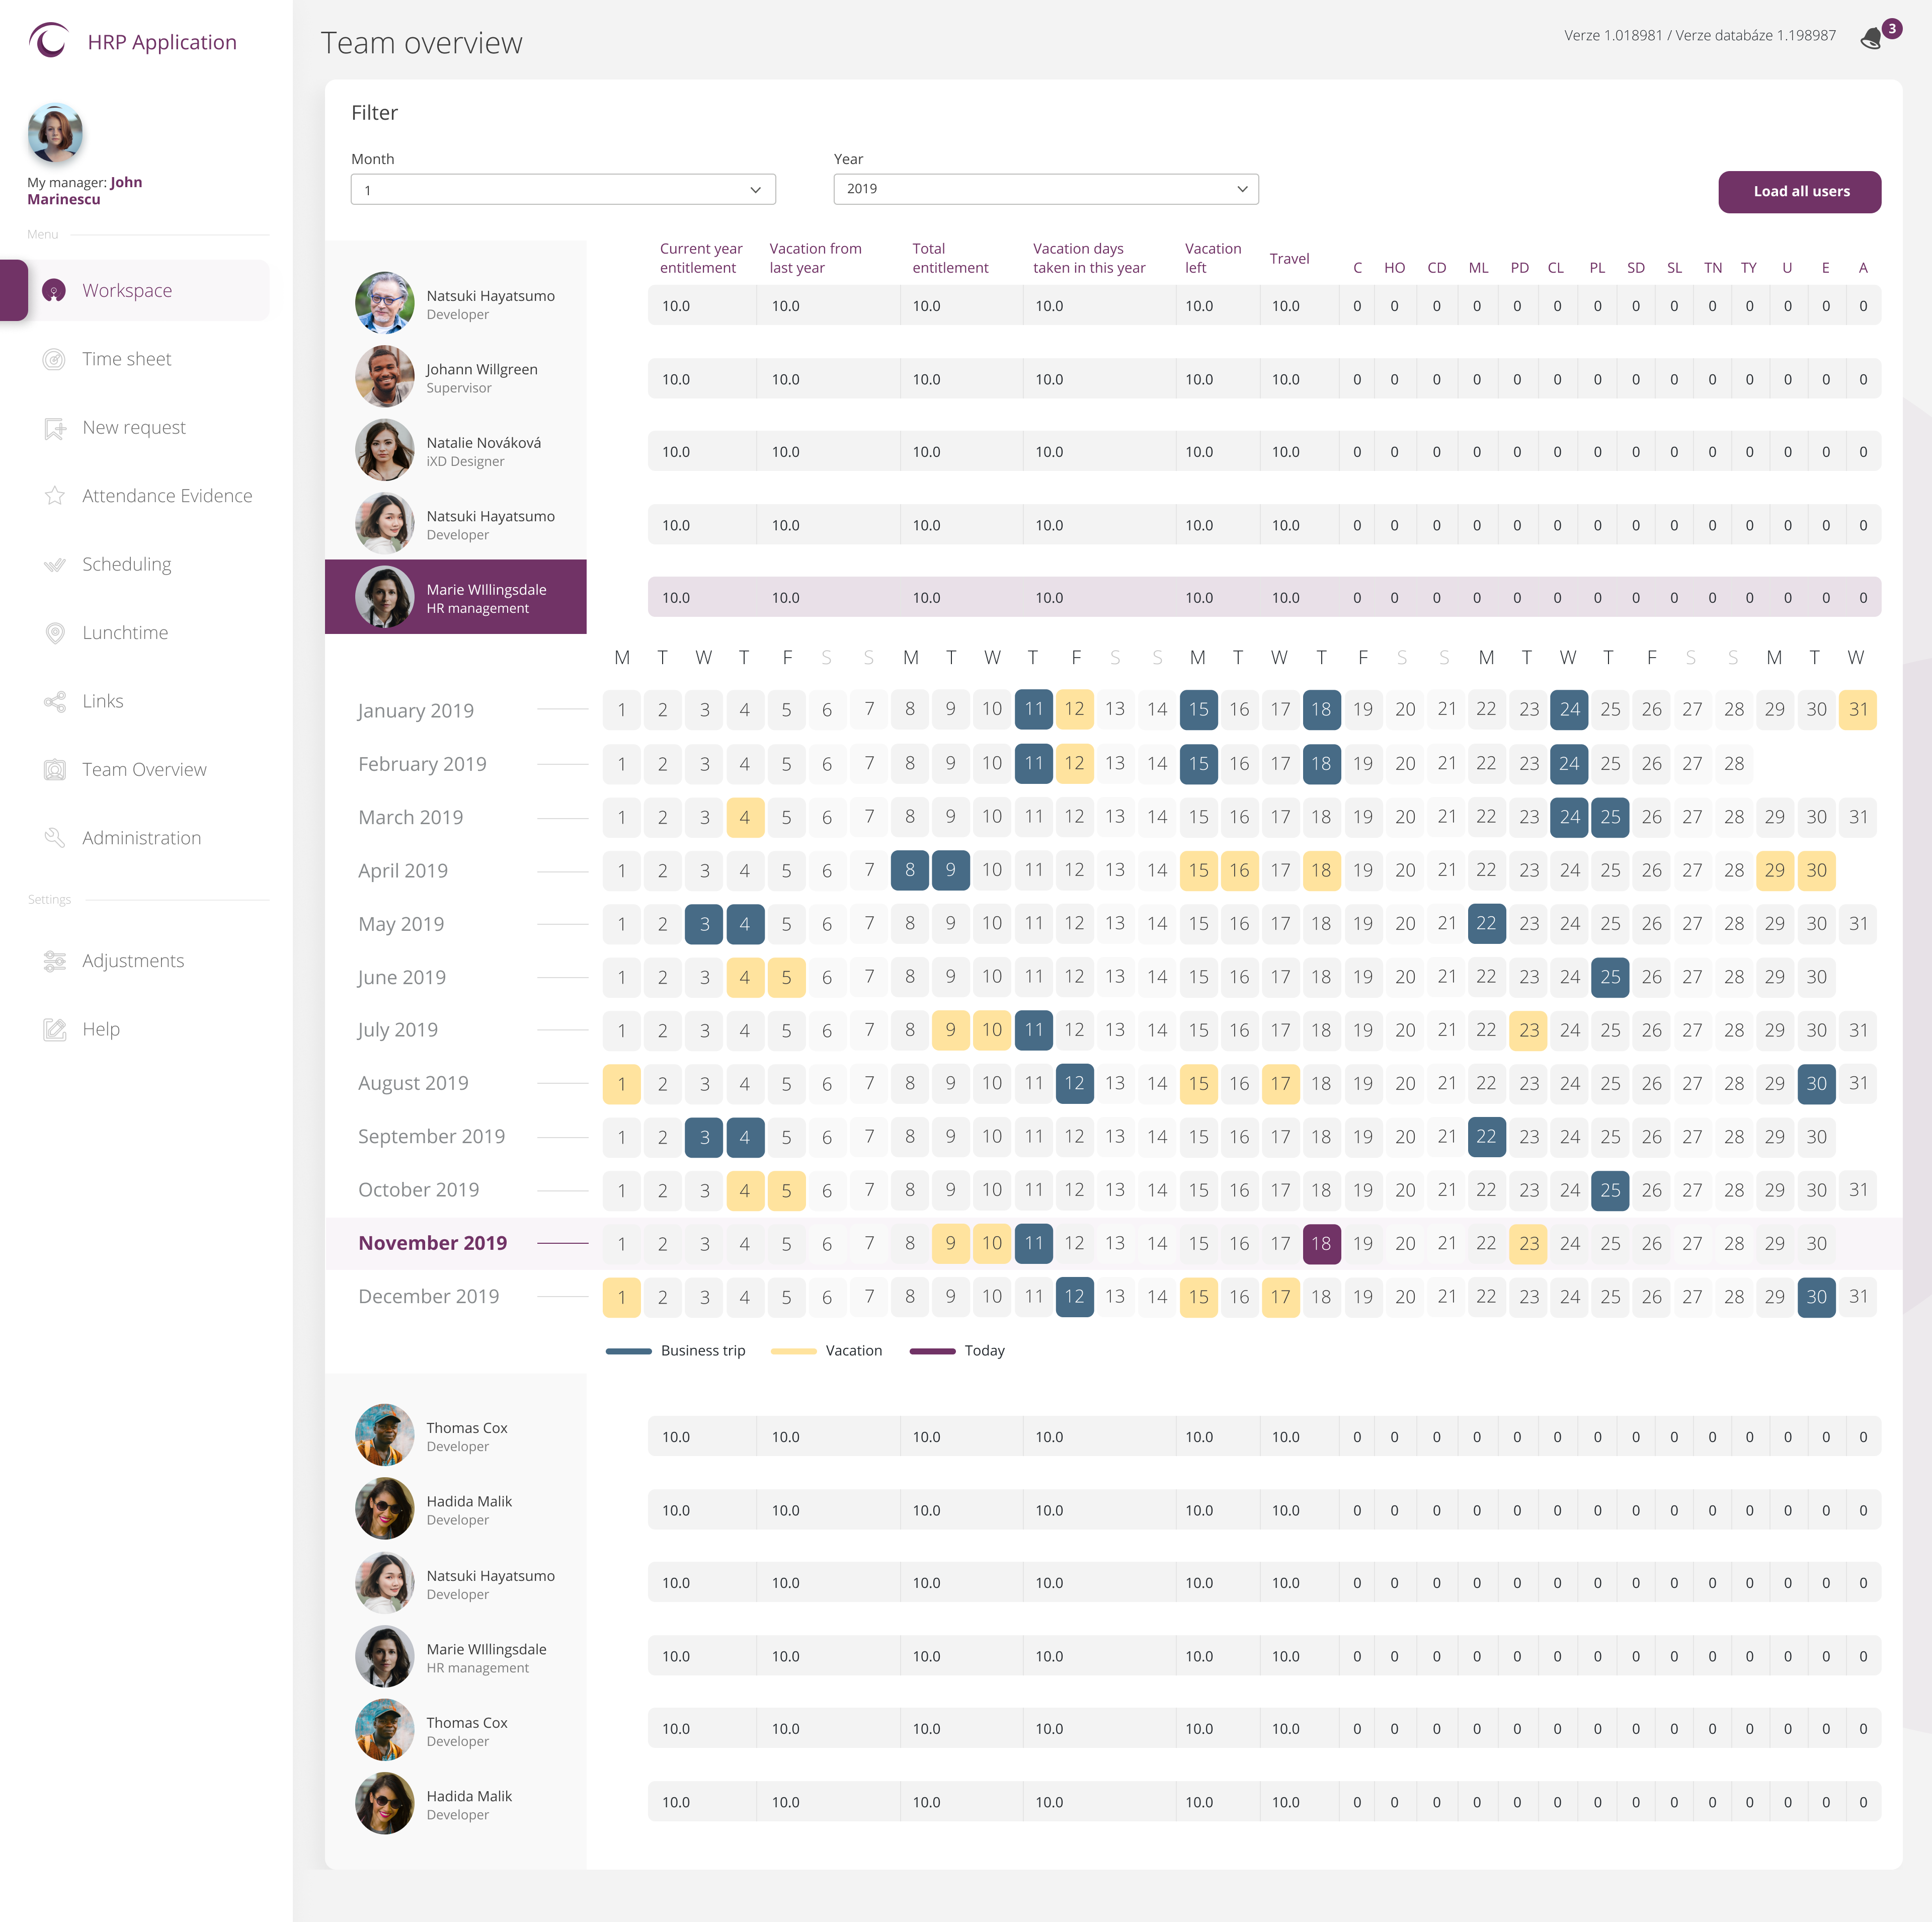Click December 2019 business trip day 30

[x=1816, y=1297]
